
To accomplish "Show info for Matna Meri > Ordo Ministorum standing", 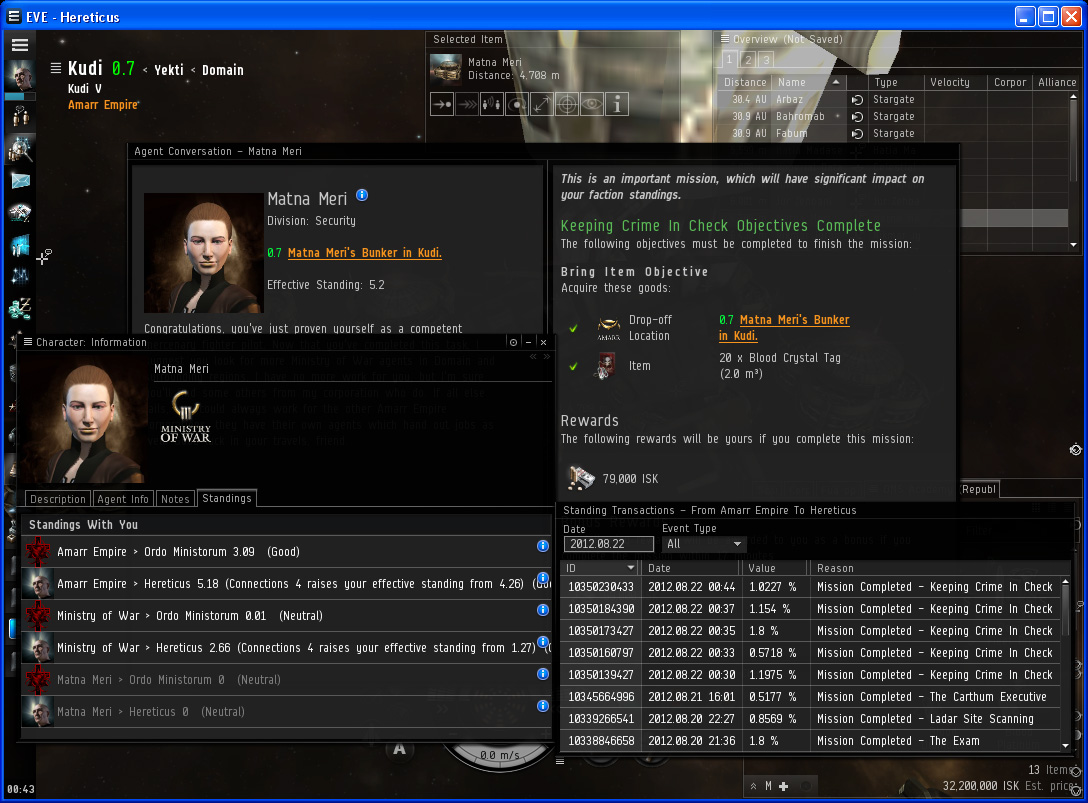I will (x=543, y=674).
